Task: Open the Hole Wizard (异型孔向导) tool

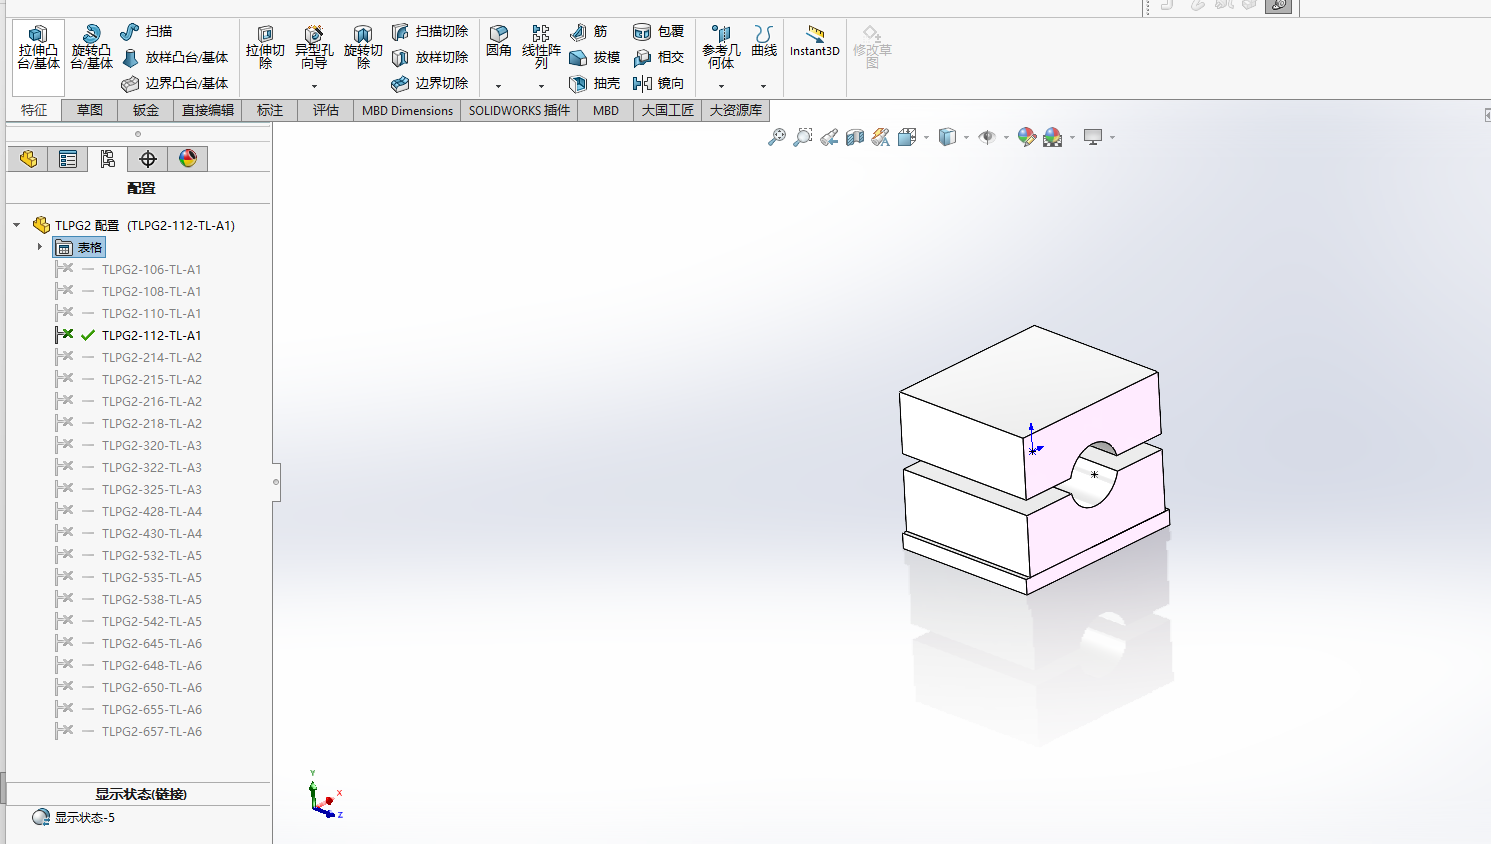Action: [x=314, y=47]
